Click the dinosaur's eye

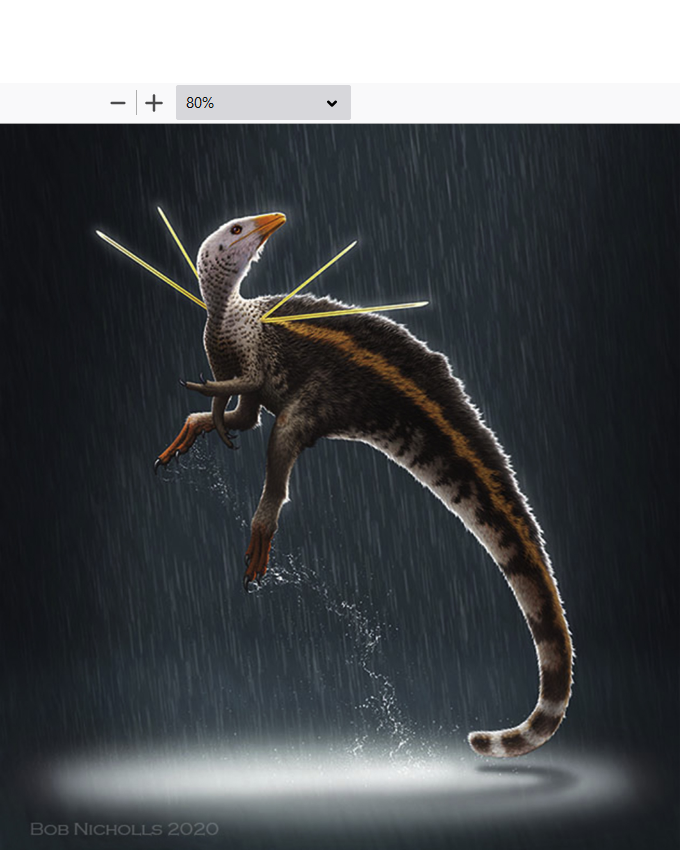(236, 229)
